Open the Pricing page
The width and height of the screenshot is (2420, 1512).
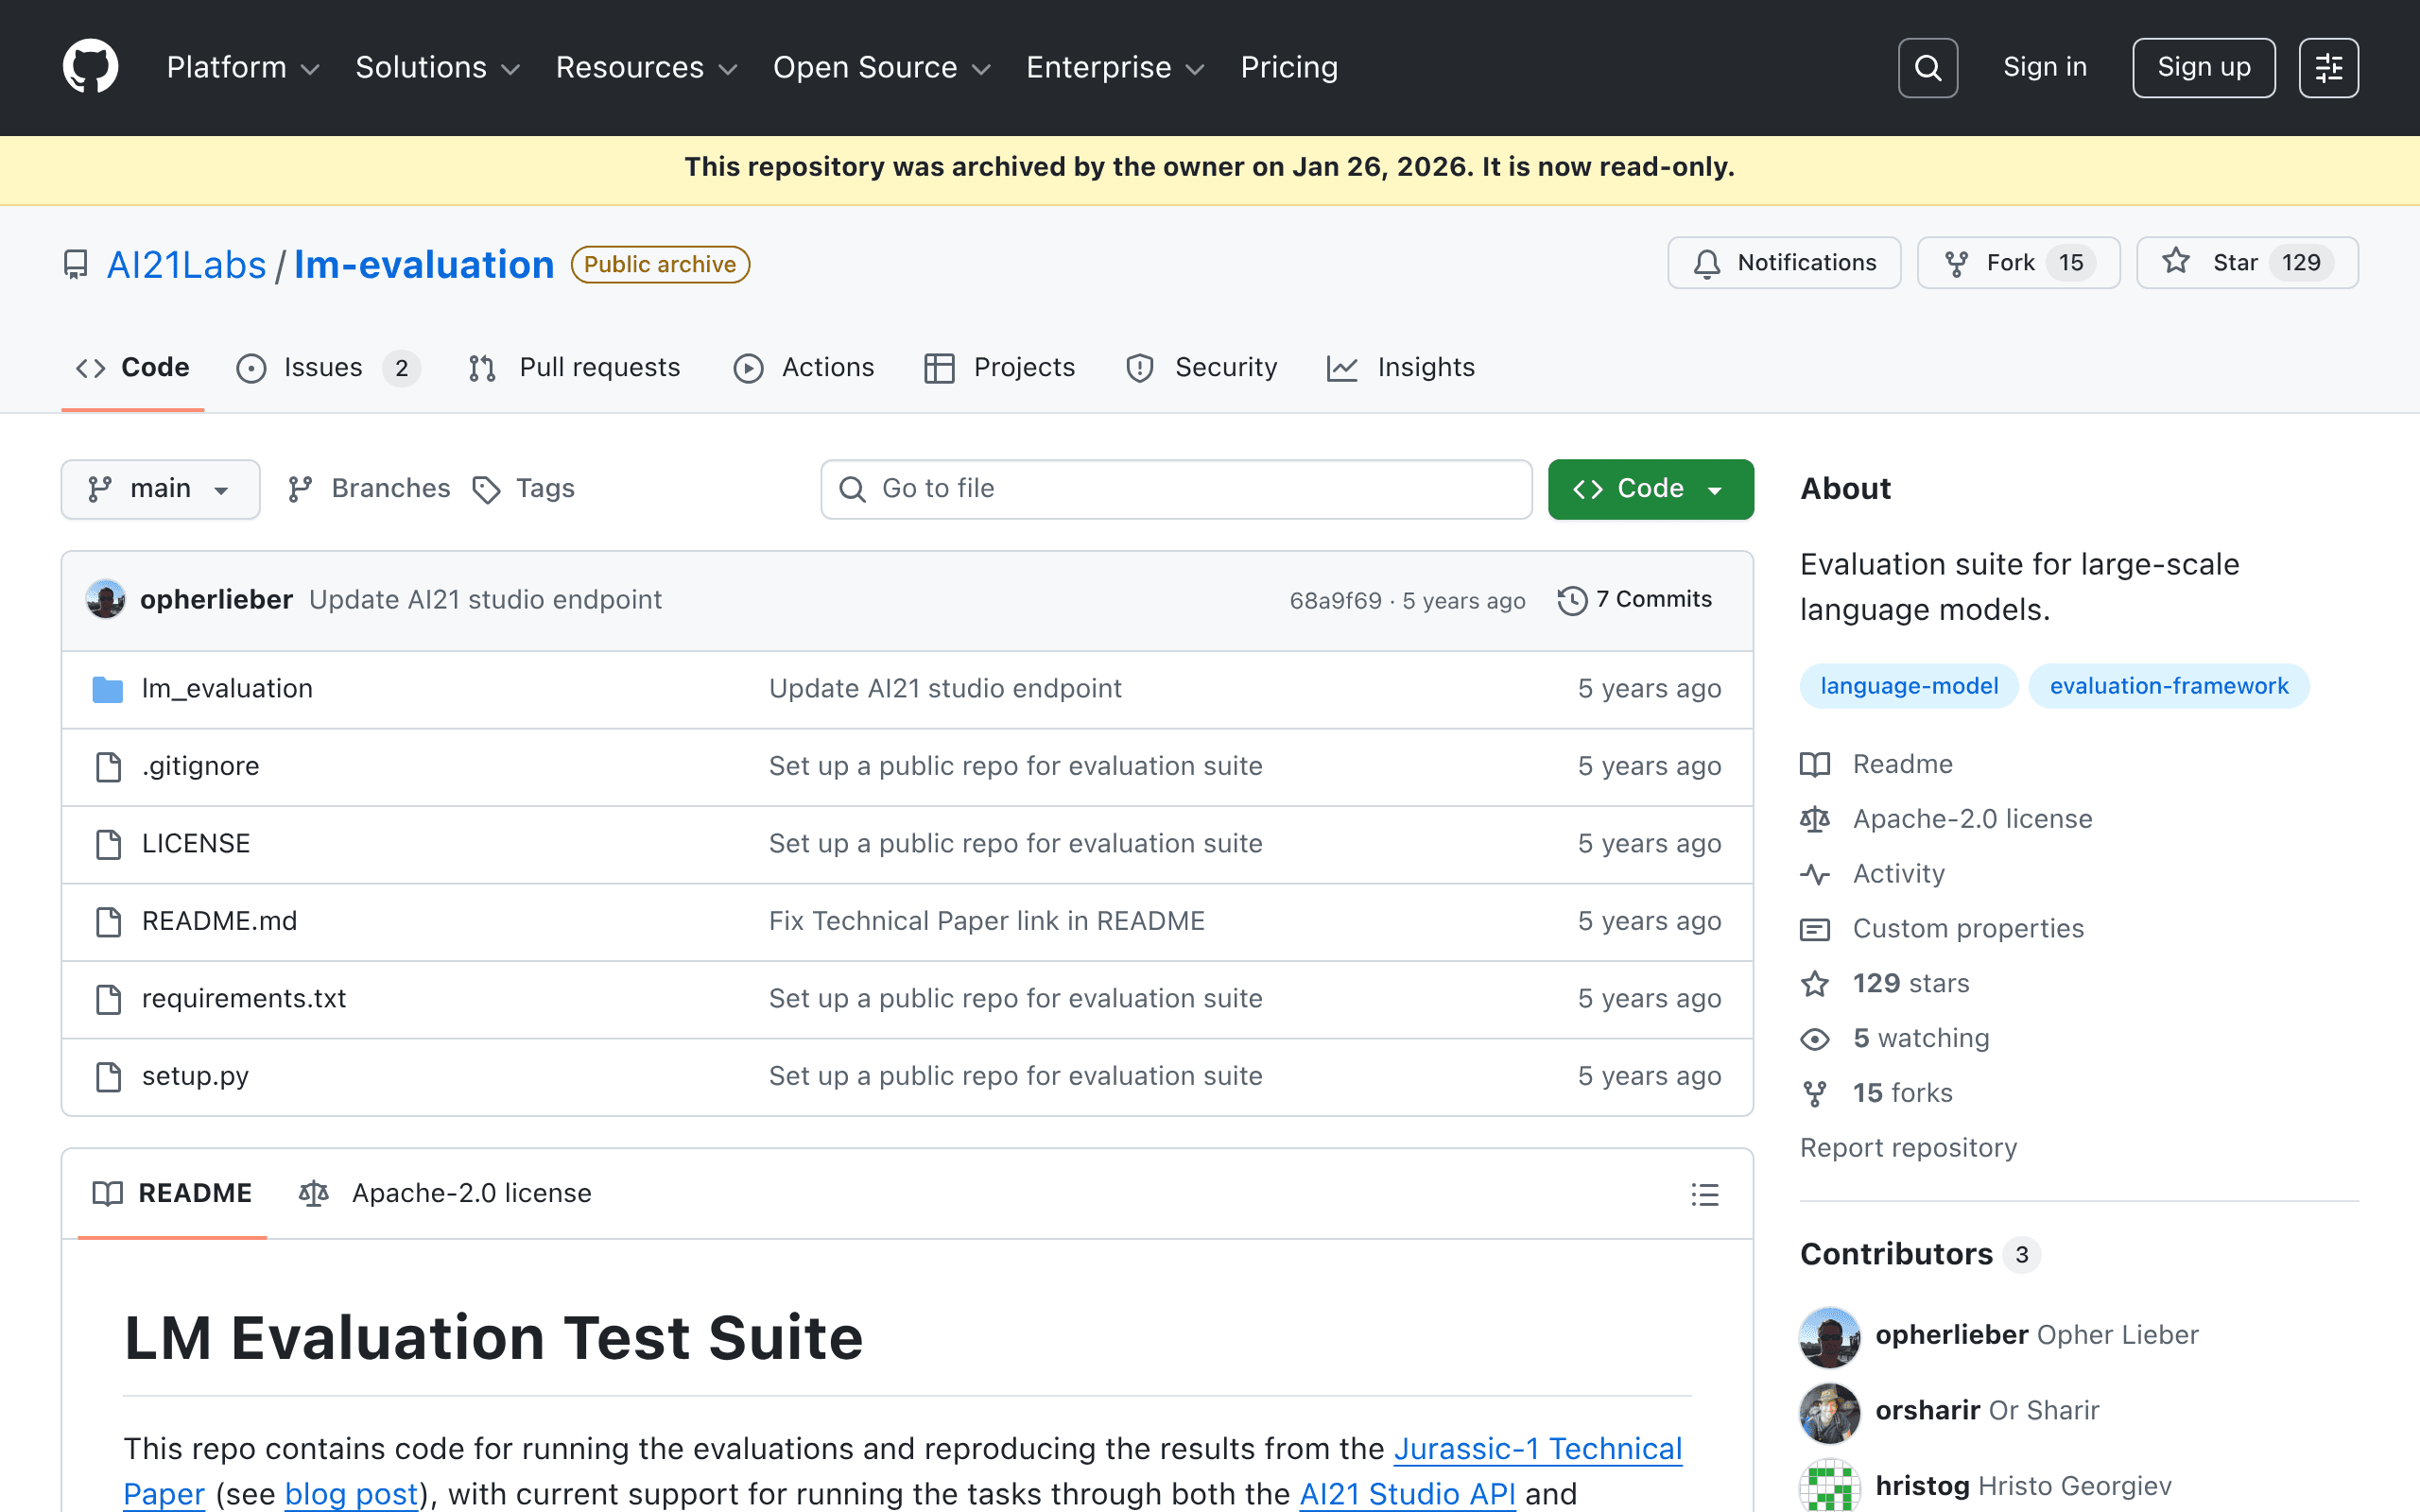click(1289, 67)
